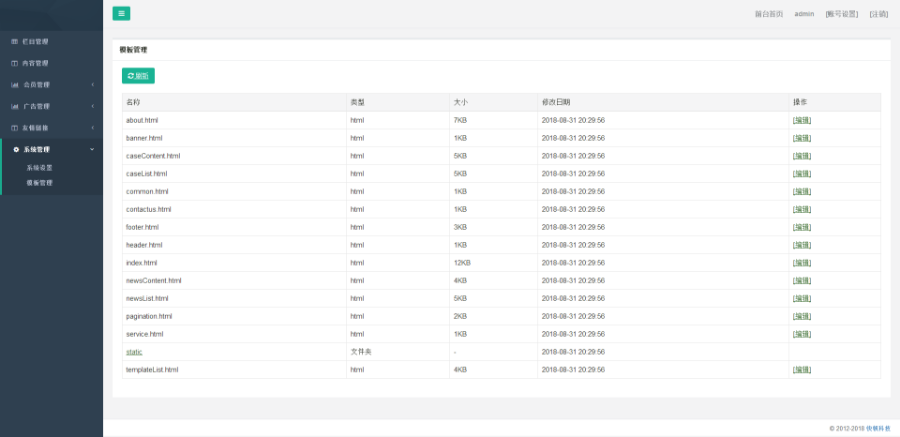Collapse the 系统管理 menu chevron
The image size is (900, 437).
click(93, 149)
